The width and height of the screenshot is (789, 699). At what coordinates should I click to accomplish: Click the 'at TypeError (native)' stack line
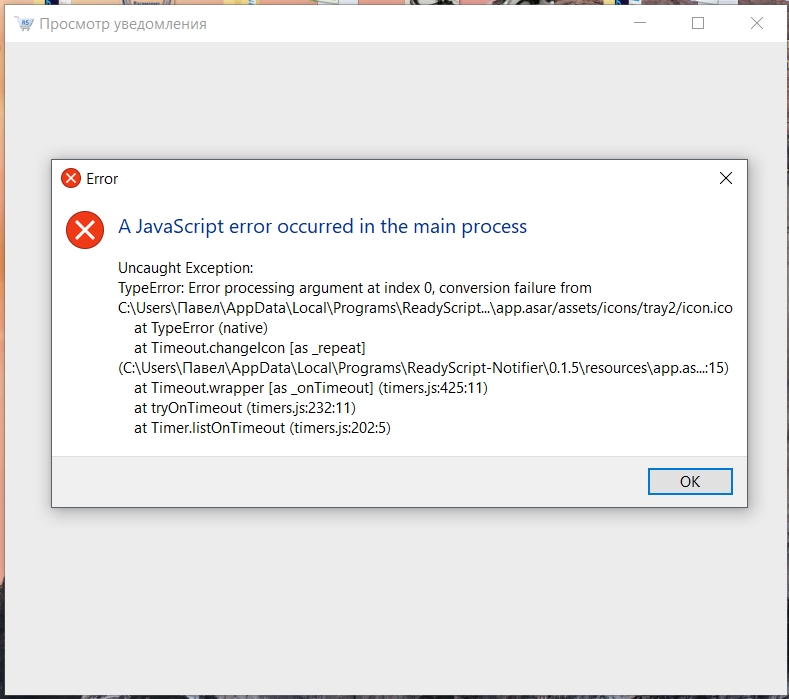201,328
